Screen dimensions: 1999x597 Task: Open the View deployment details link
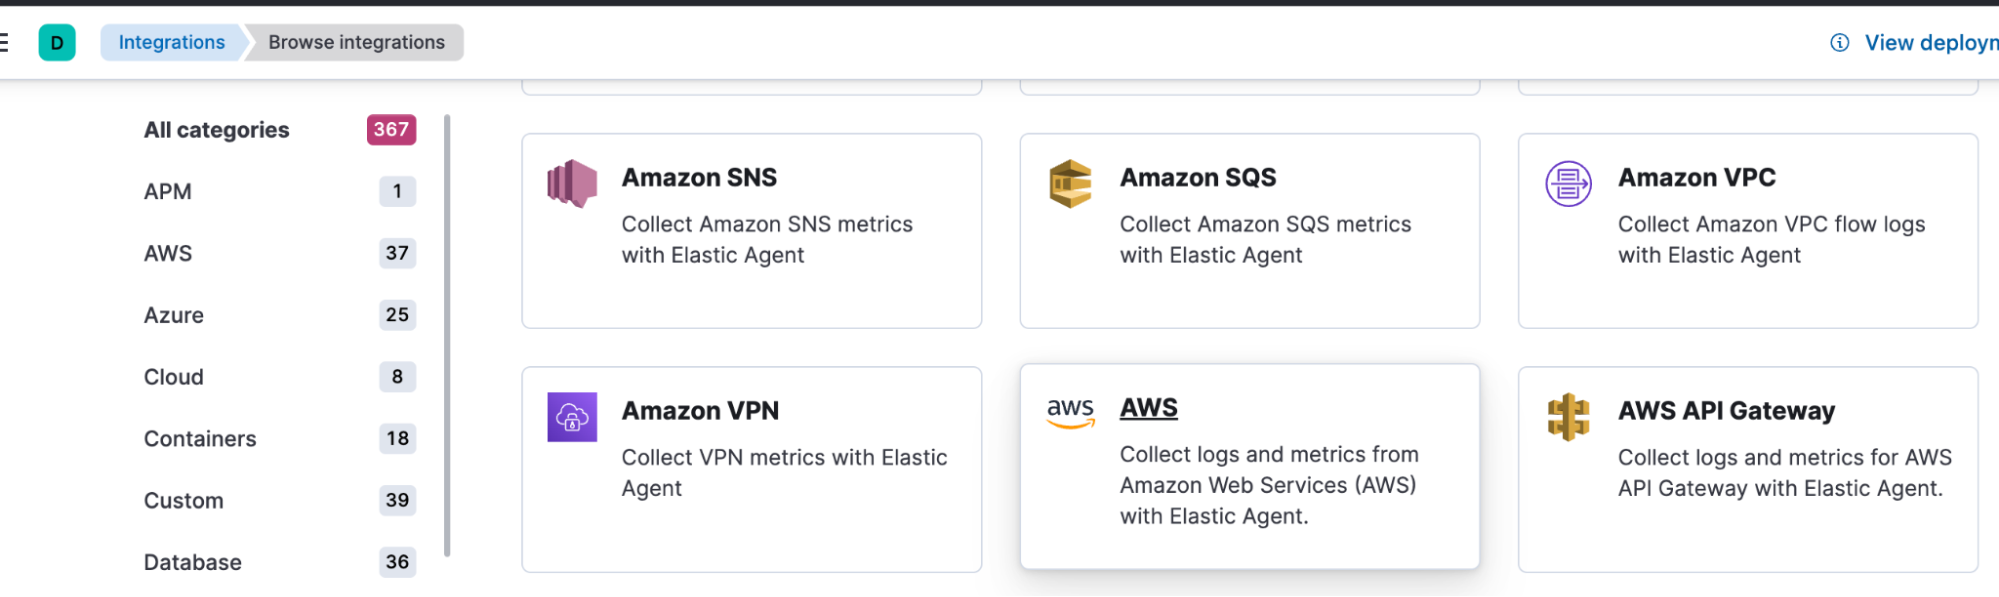(x=1930, y=42)
